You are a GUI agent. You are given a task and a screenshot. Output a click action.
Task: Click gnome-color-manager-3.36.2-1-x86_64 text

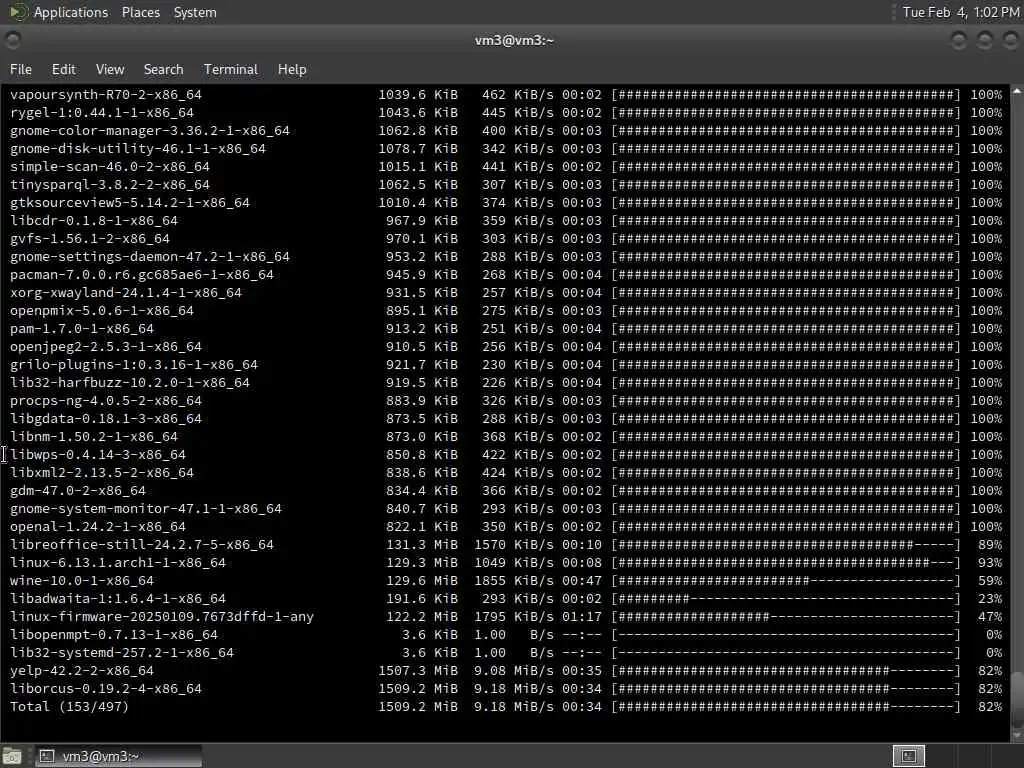click(150, 131)
